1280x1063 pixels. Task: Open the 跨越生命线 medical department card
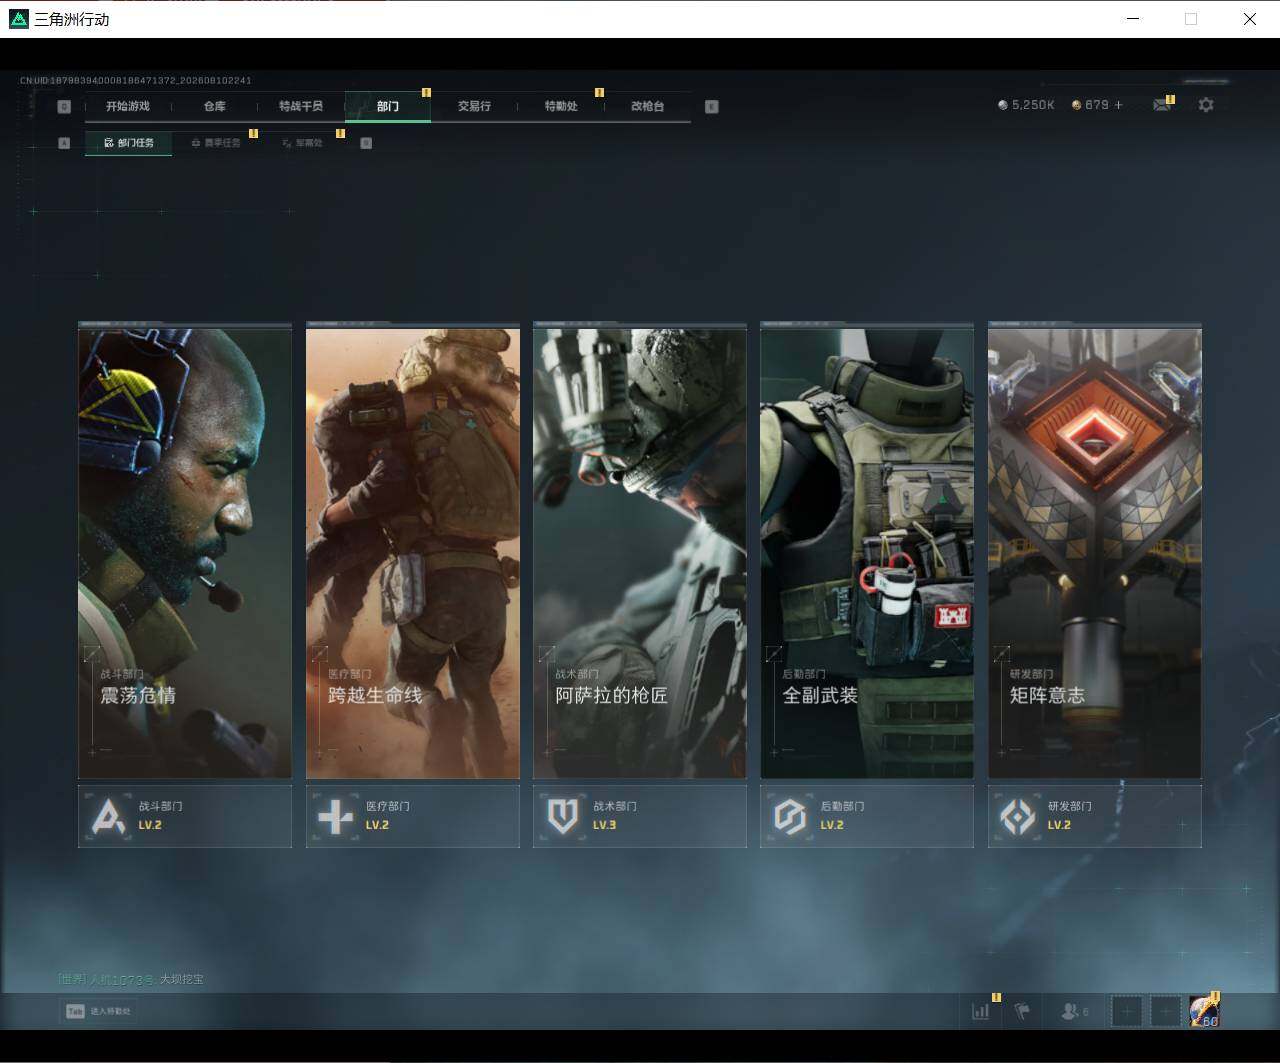413,551
